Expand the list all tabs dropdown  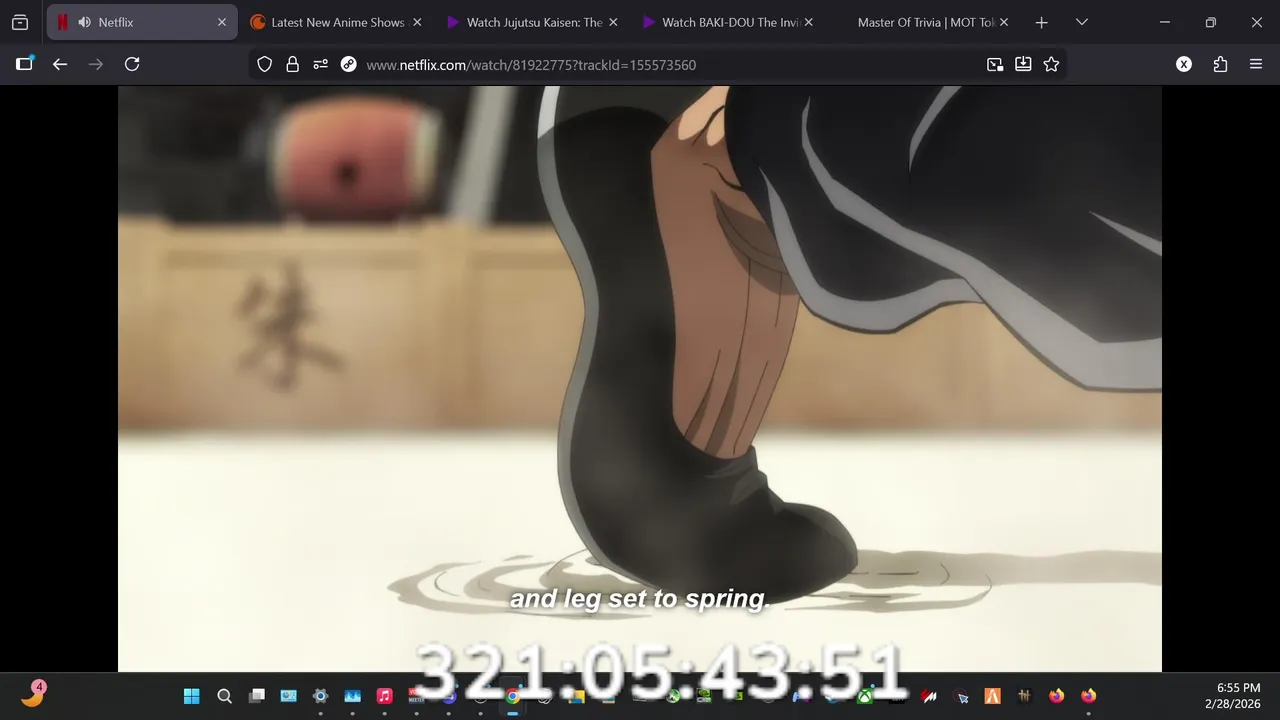click(x=1081, y=22)
